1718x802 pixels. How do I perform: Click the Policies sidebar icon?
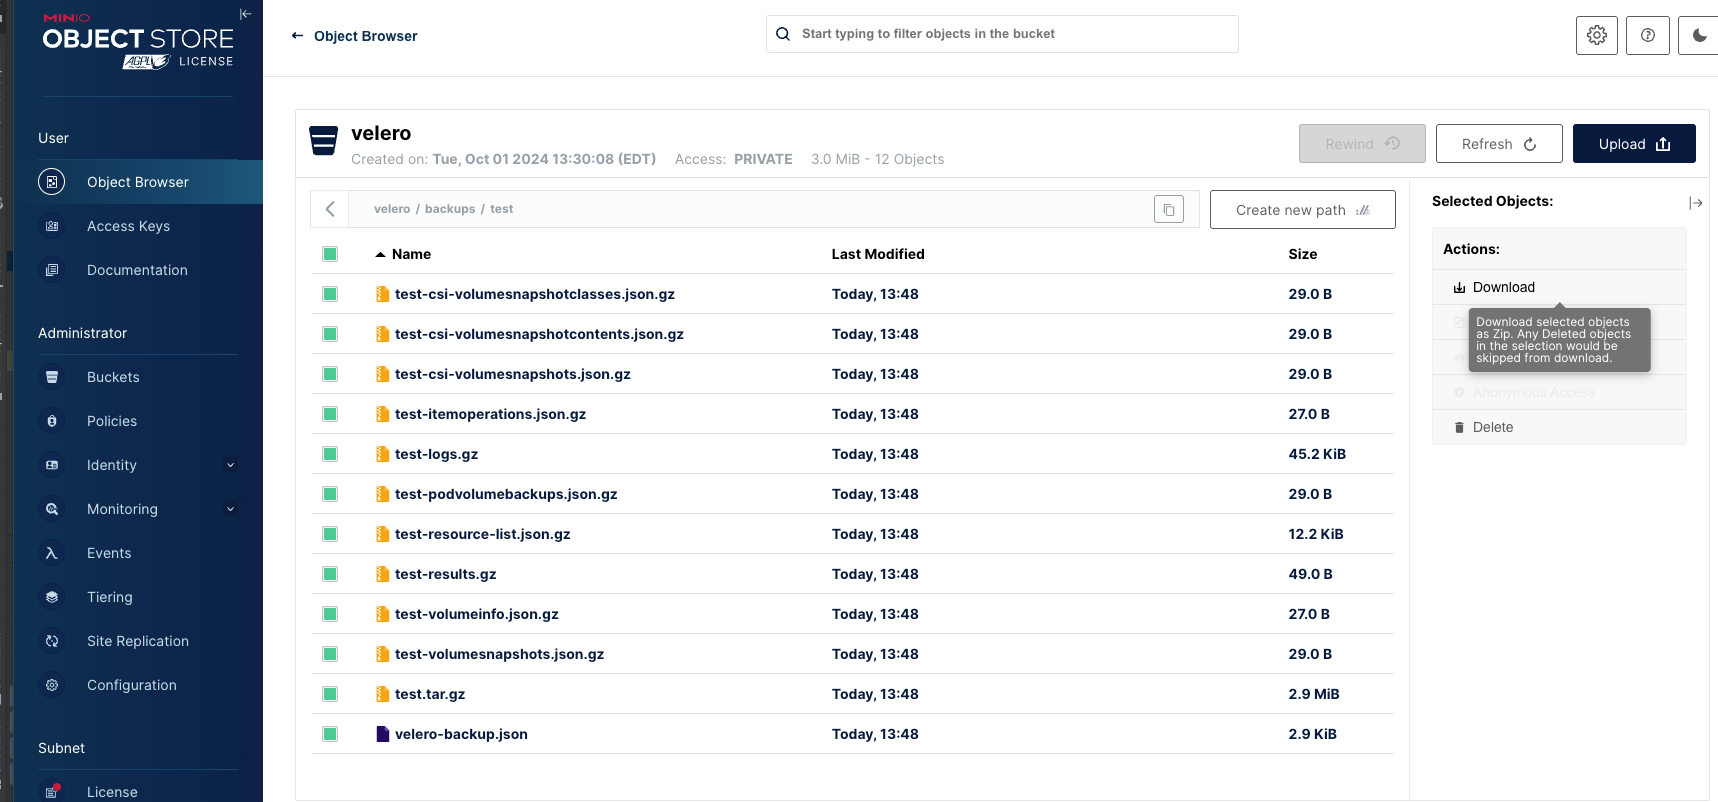pyautogui.click(x=52, y=421)
